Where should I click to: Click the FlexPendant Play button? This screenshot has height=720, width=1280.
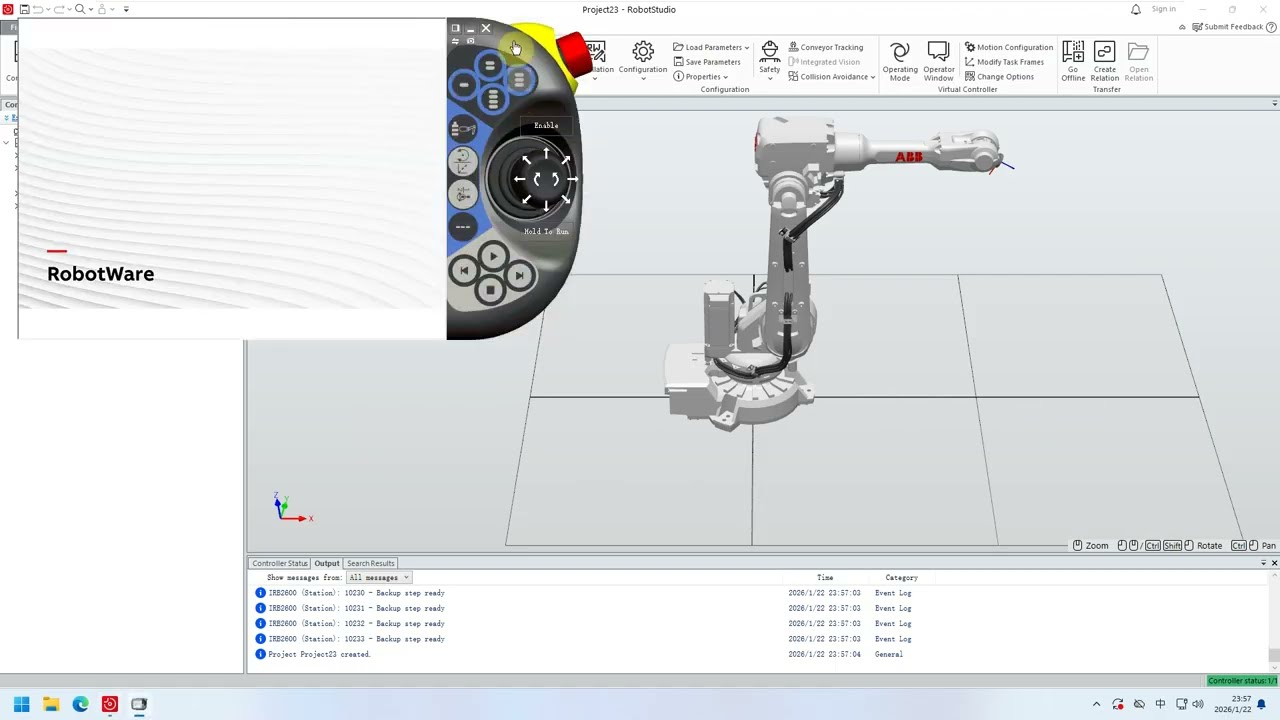(493, 257)
